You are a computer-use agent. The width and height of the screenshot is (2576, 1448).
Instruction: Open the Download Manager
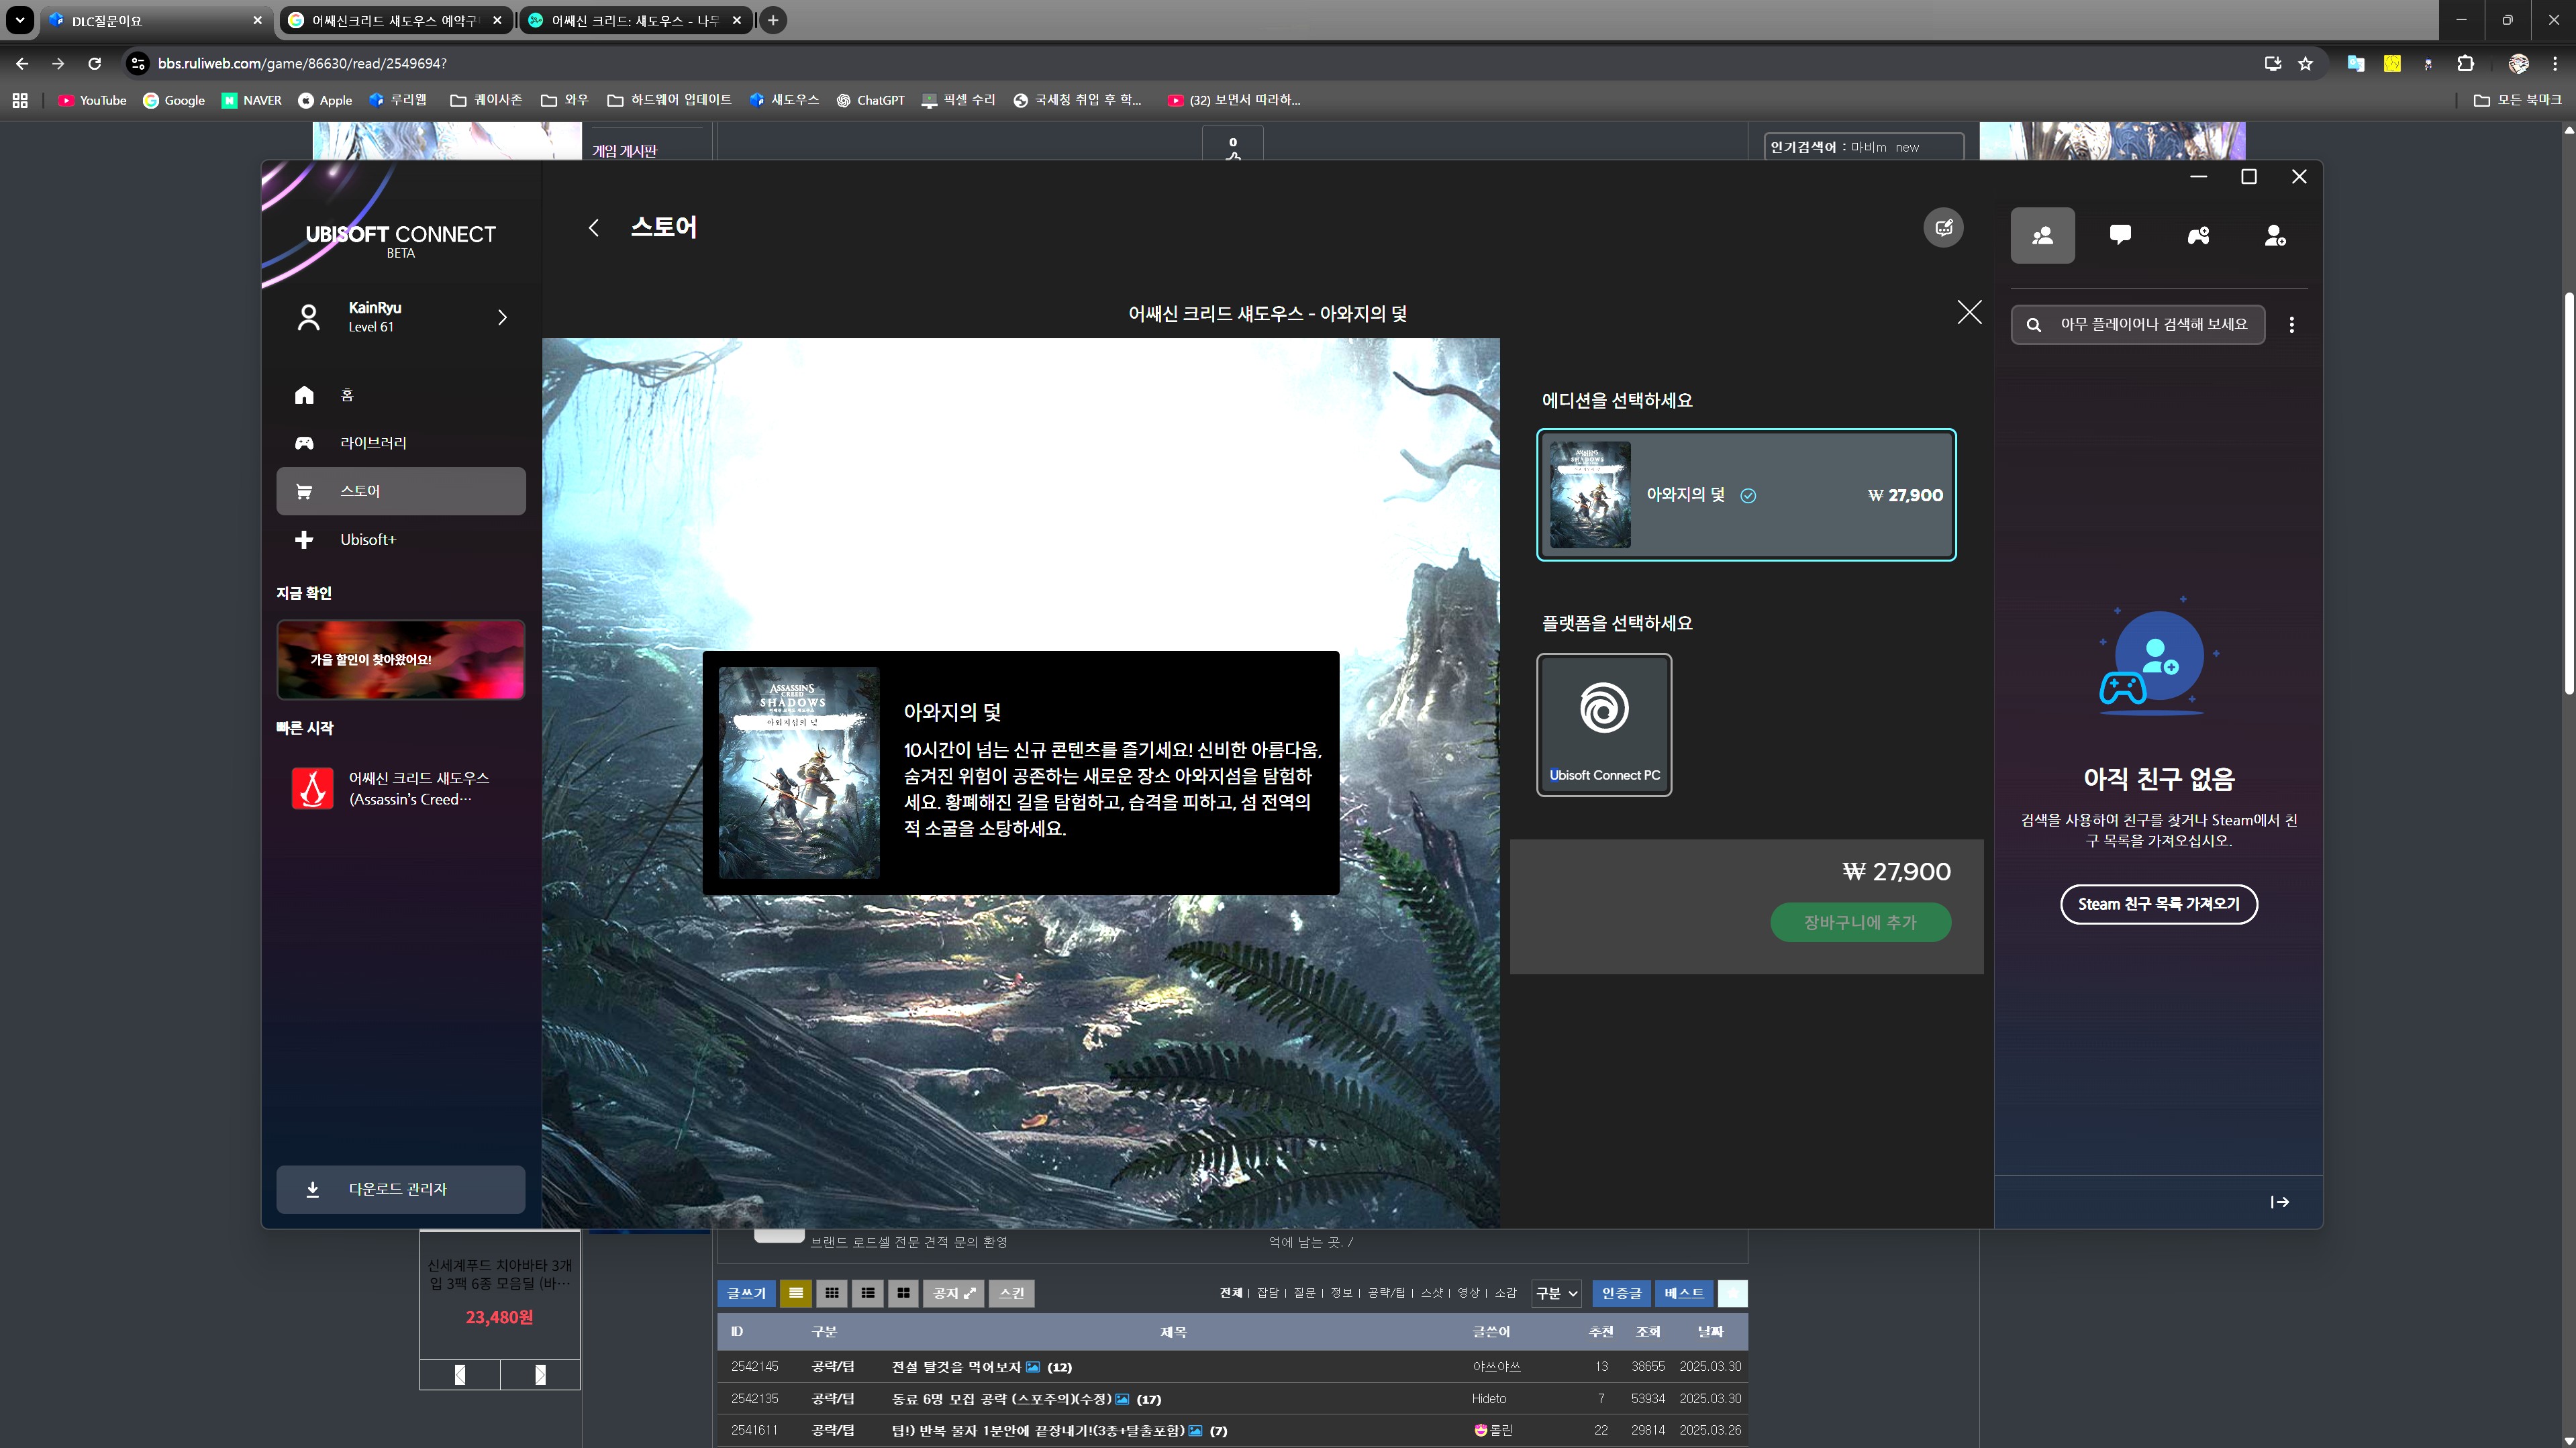(x=400, y=1189)
